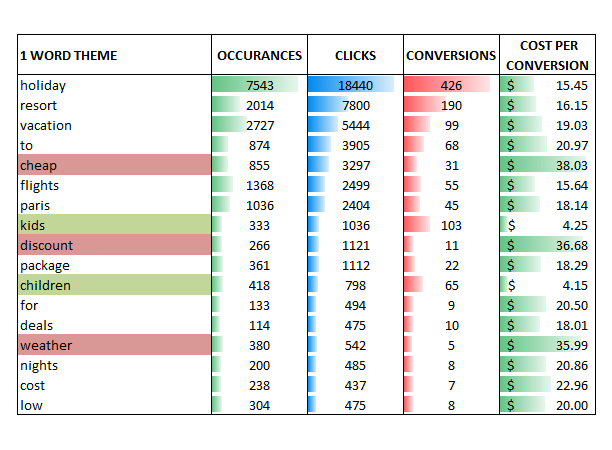Select the kids conversions value 103
This screenshot has width=612, height=450.
(450, 225)
